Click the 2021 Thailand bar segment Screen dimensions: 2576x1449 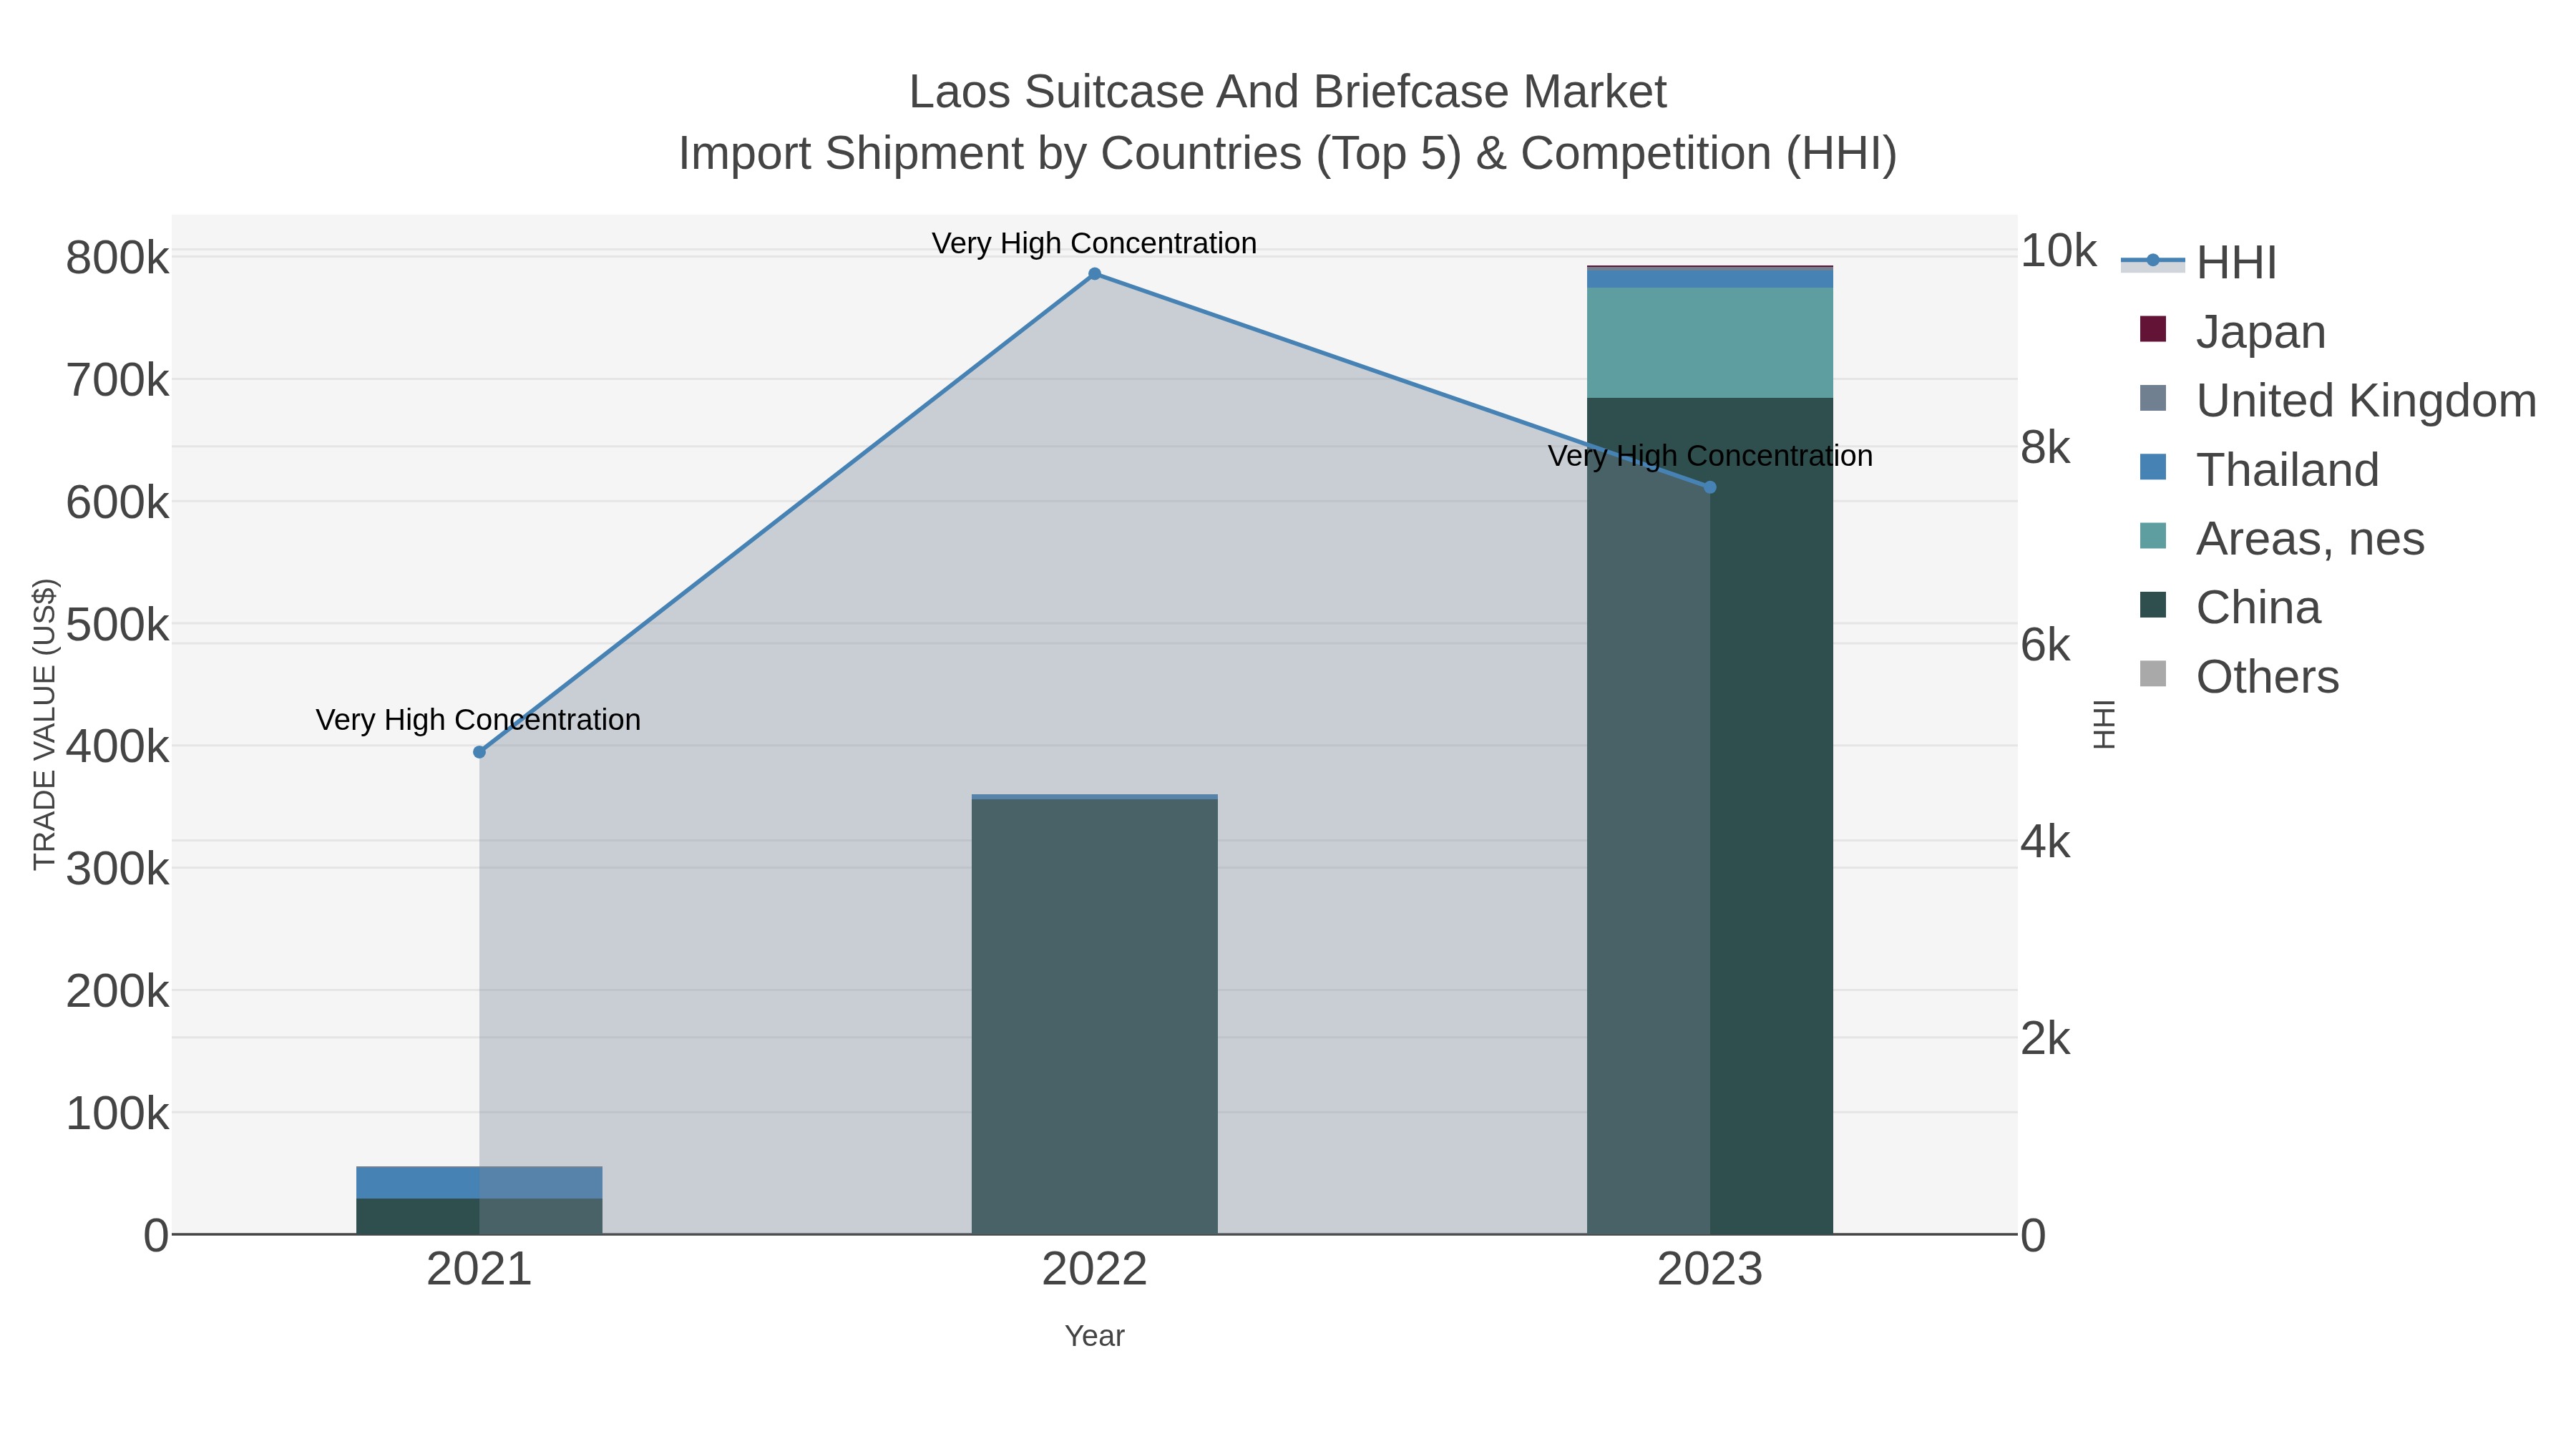click(479, 1182)
